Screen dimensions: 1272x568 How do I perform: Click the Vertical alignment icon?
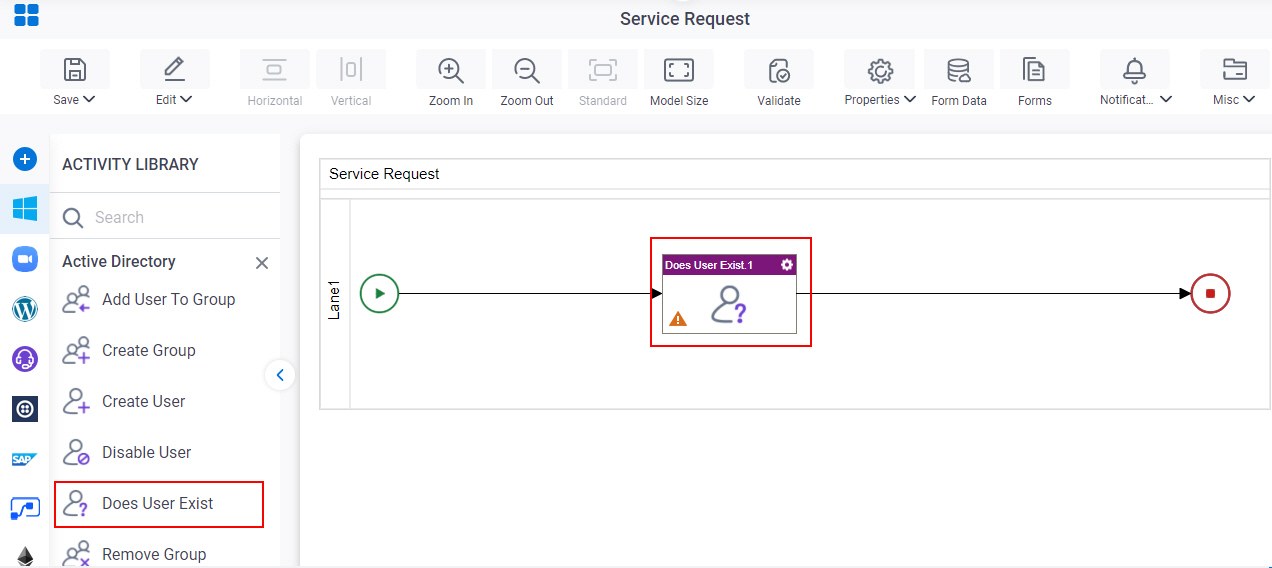point(351,69)
